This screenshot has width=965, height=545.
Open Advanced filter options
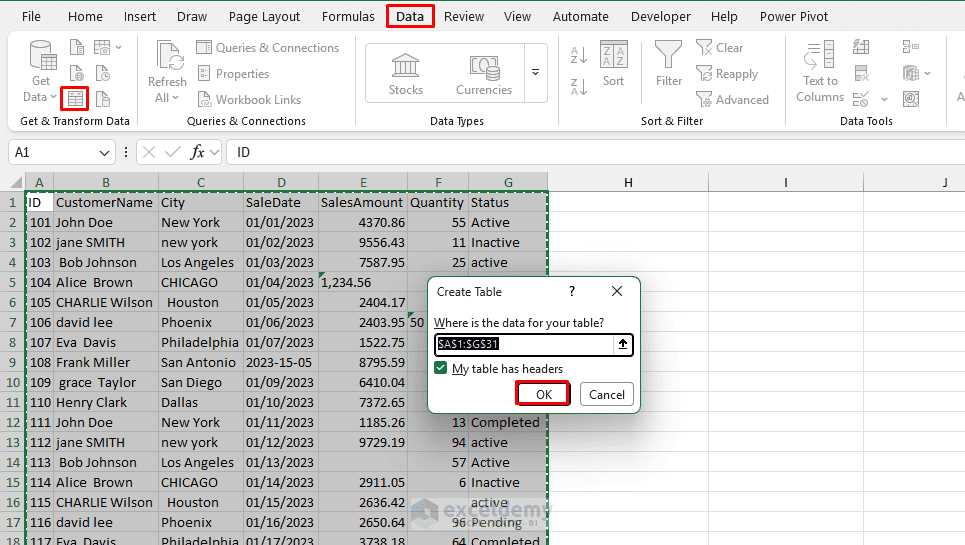pyautogui.click(x=732, y=100)
